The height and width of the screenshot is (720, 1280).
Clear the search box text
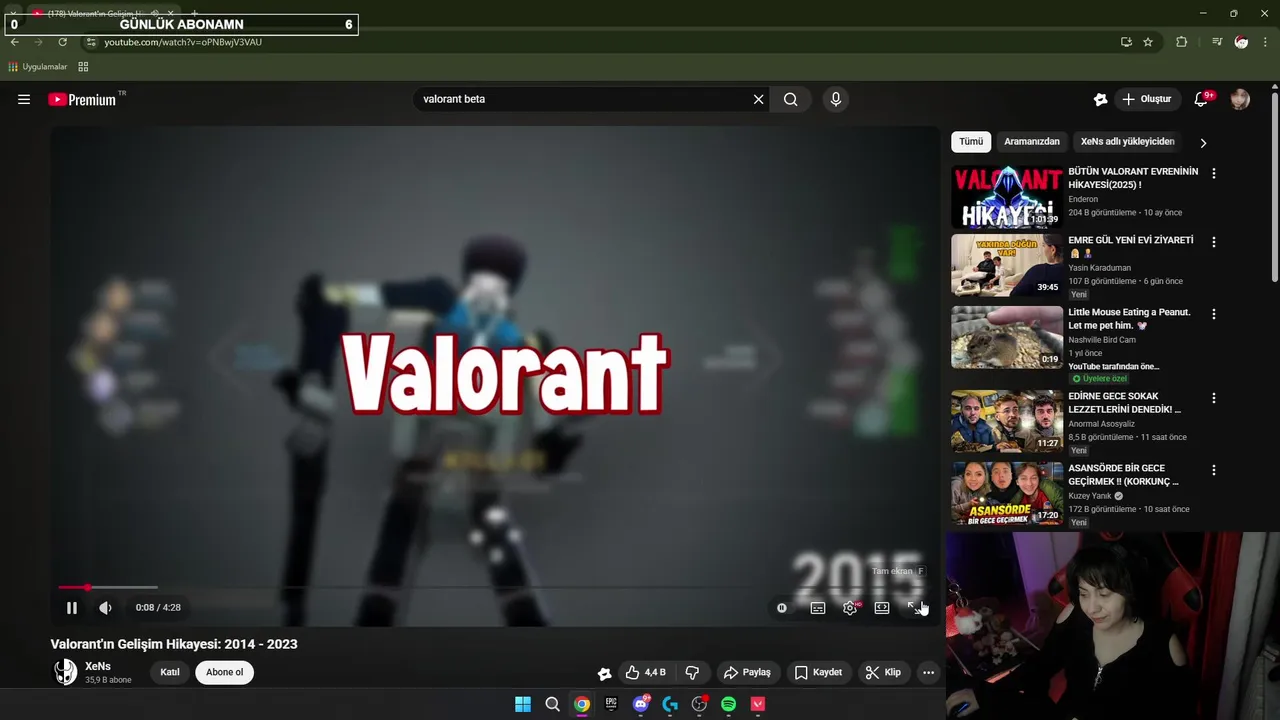coord(758,99)
